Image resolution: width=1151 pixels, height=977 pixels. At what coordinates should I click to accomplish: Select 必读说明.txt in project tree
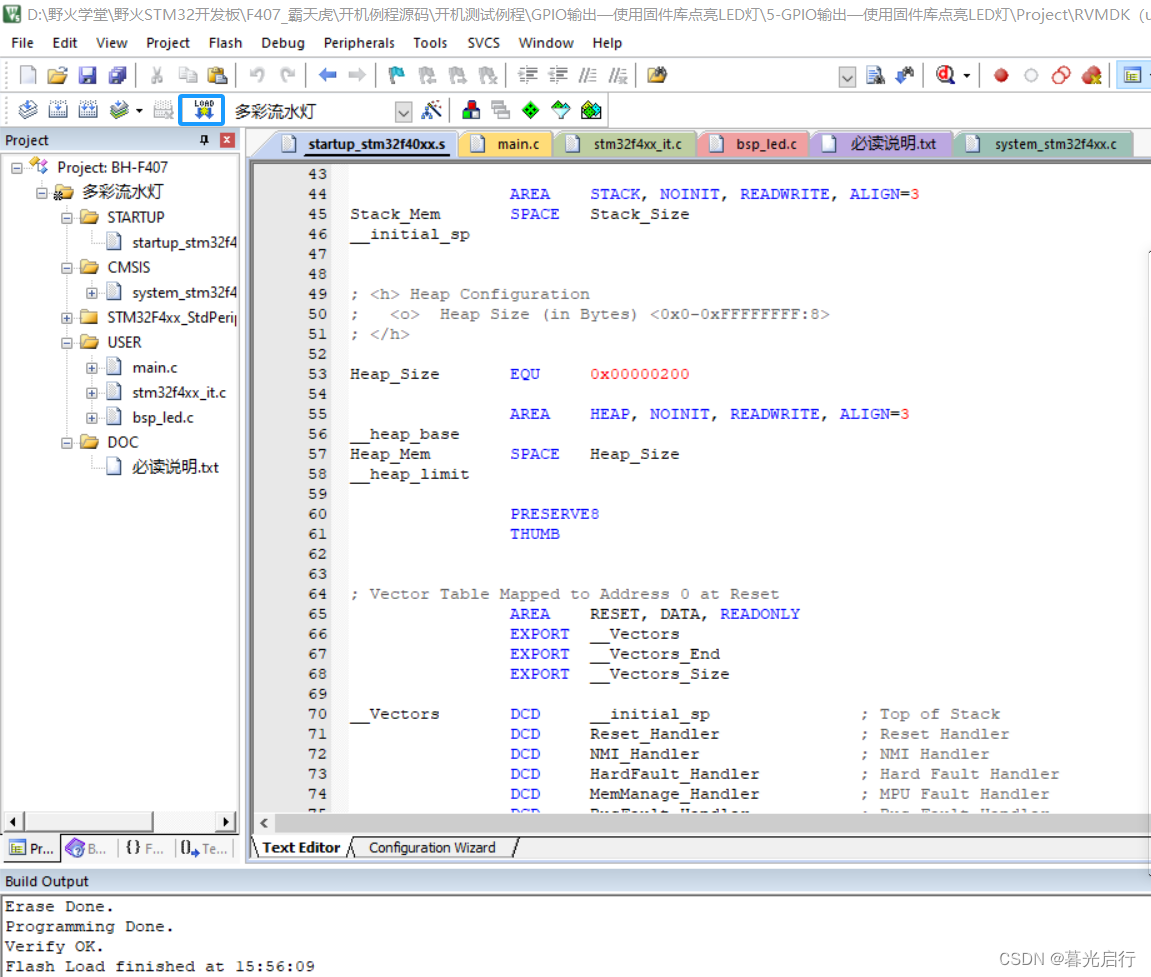(x=175, y=467)
